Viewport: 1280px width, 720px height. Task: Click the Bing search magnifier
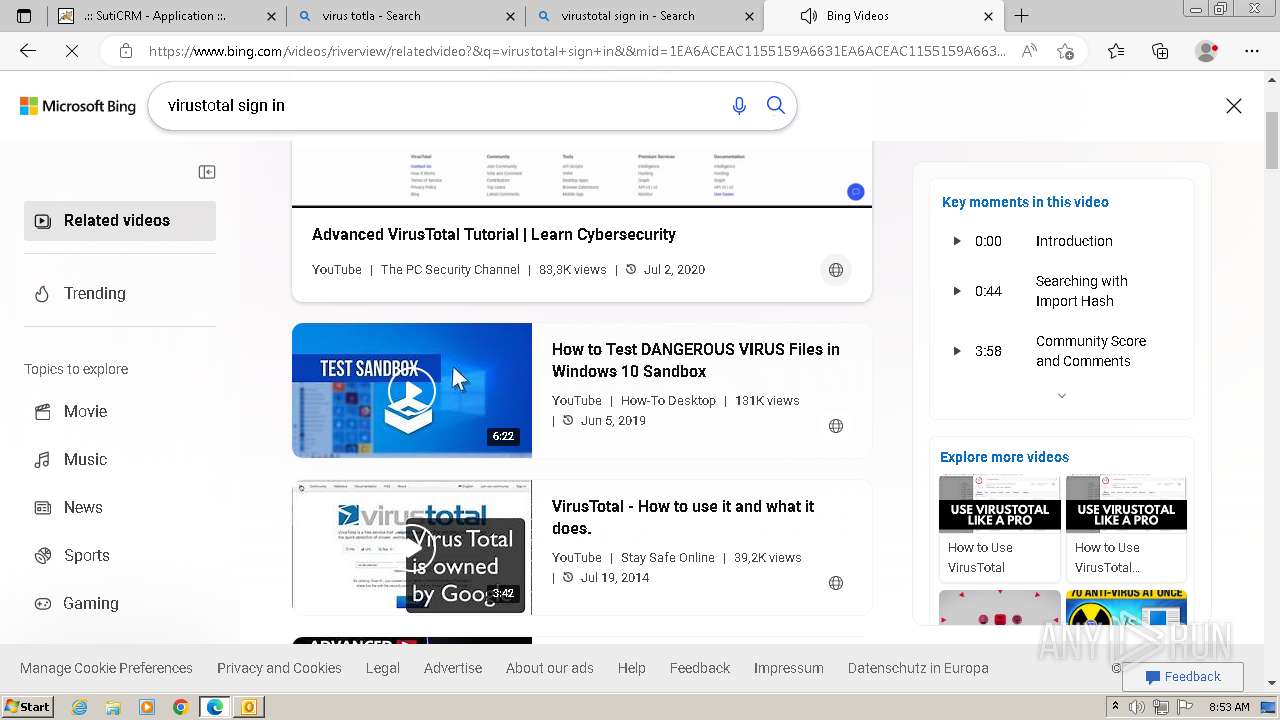776,105
